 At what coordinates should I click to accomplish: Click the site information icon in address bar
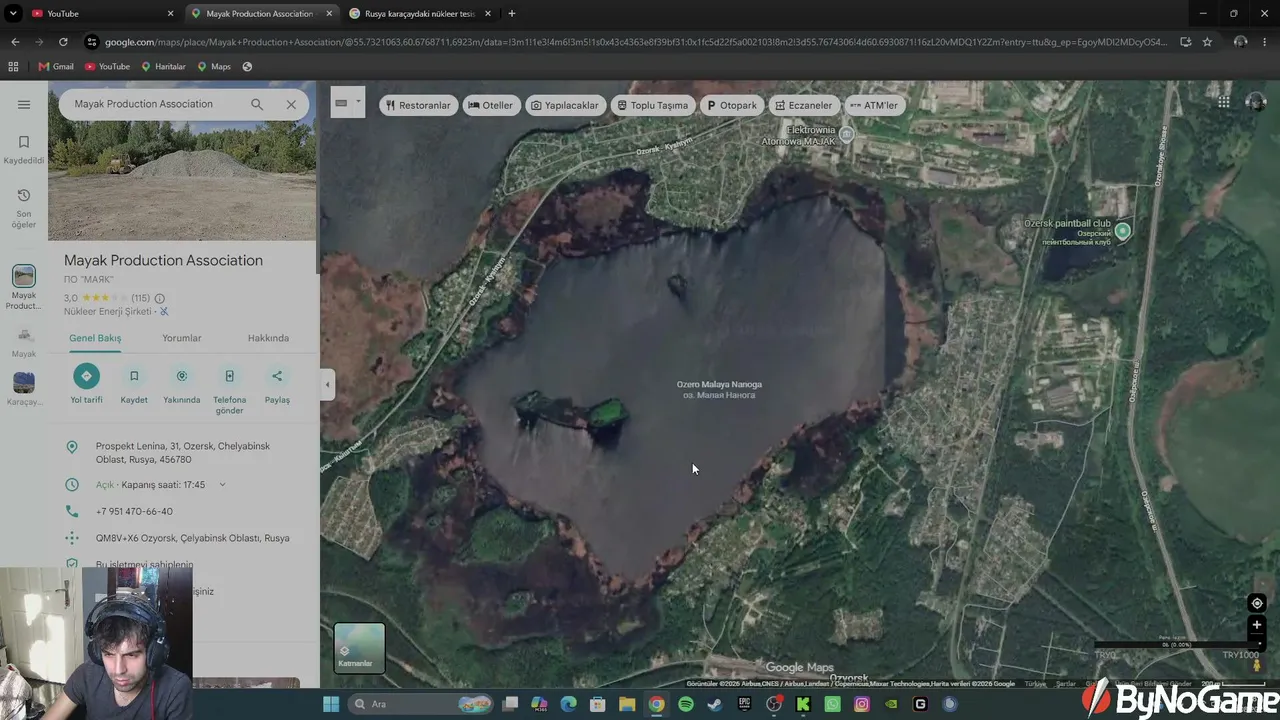[92, 42]
